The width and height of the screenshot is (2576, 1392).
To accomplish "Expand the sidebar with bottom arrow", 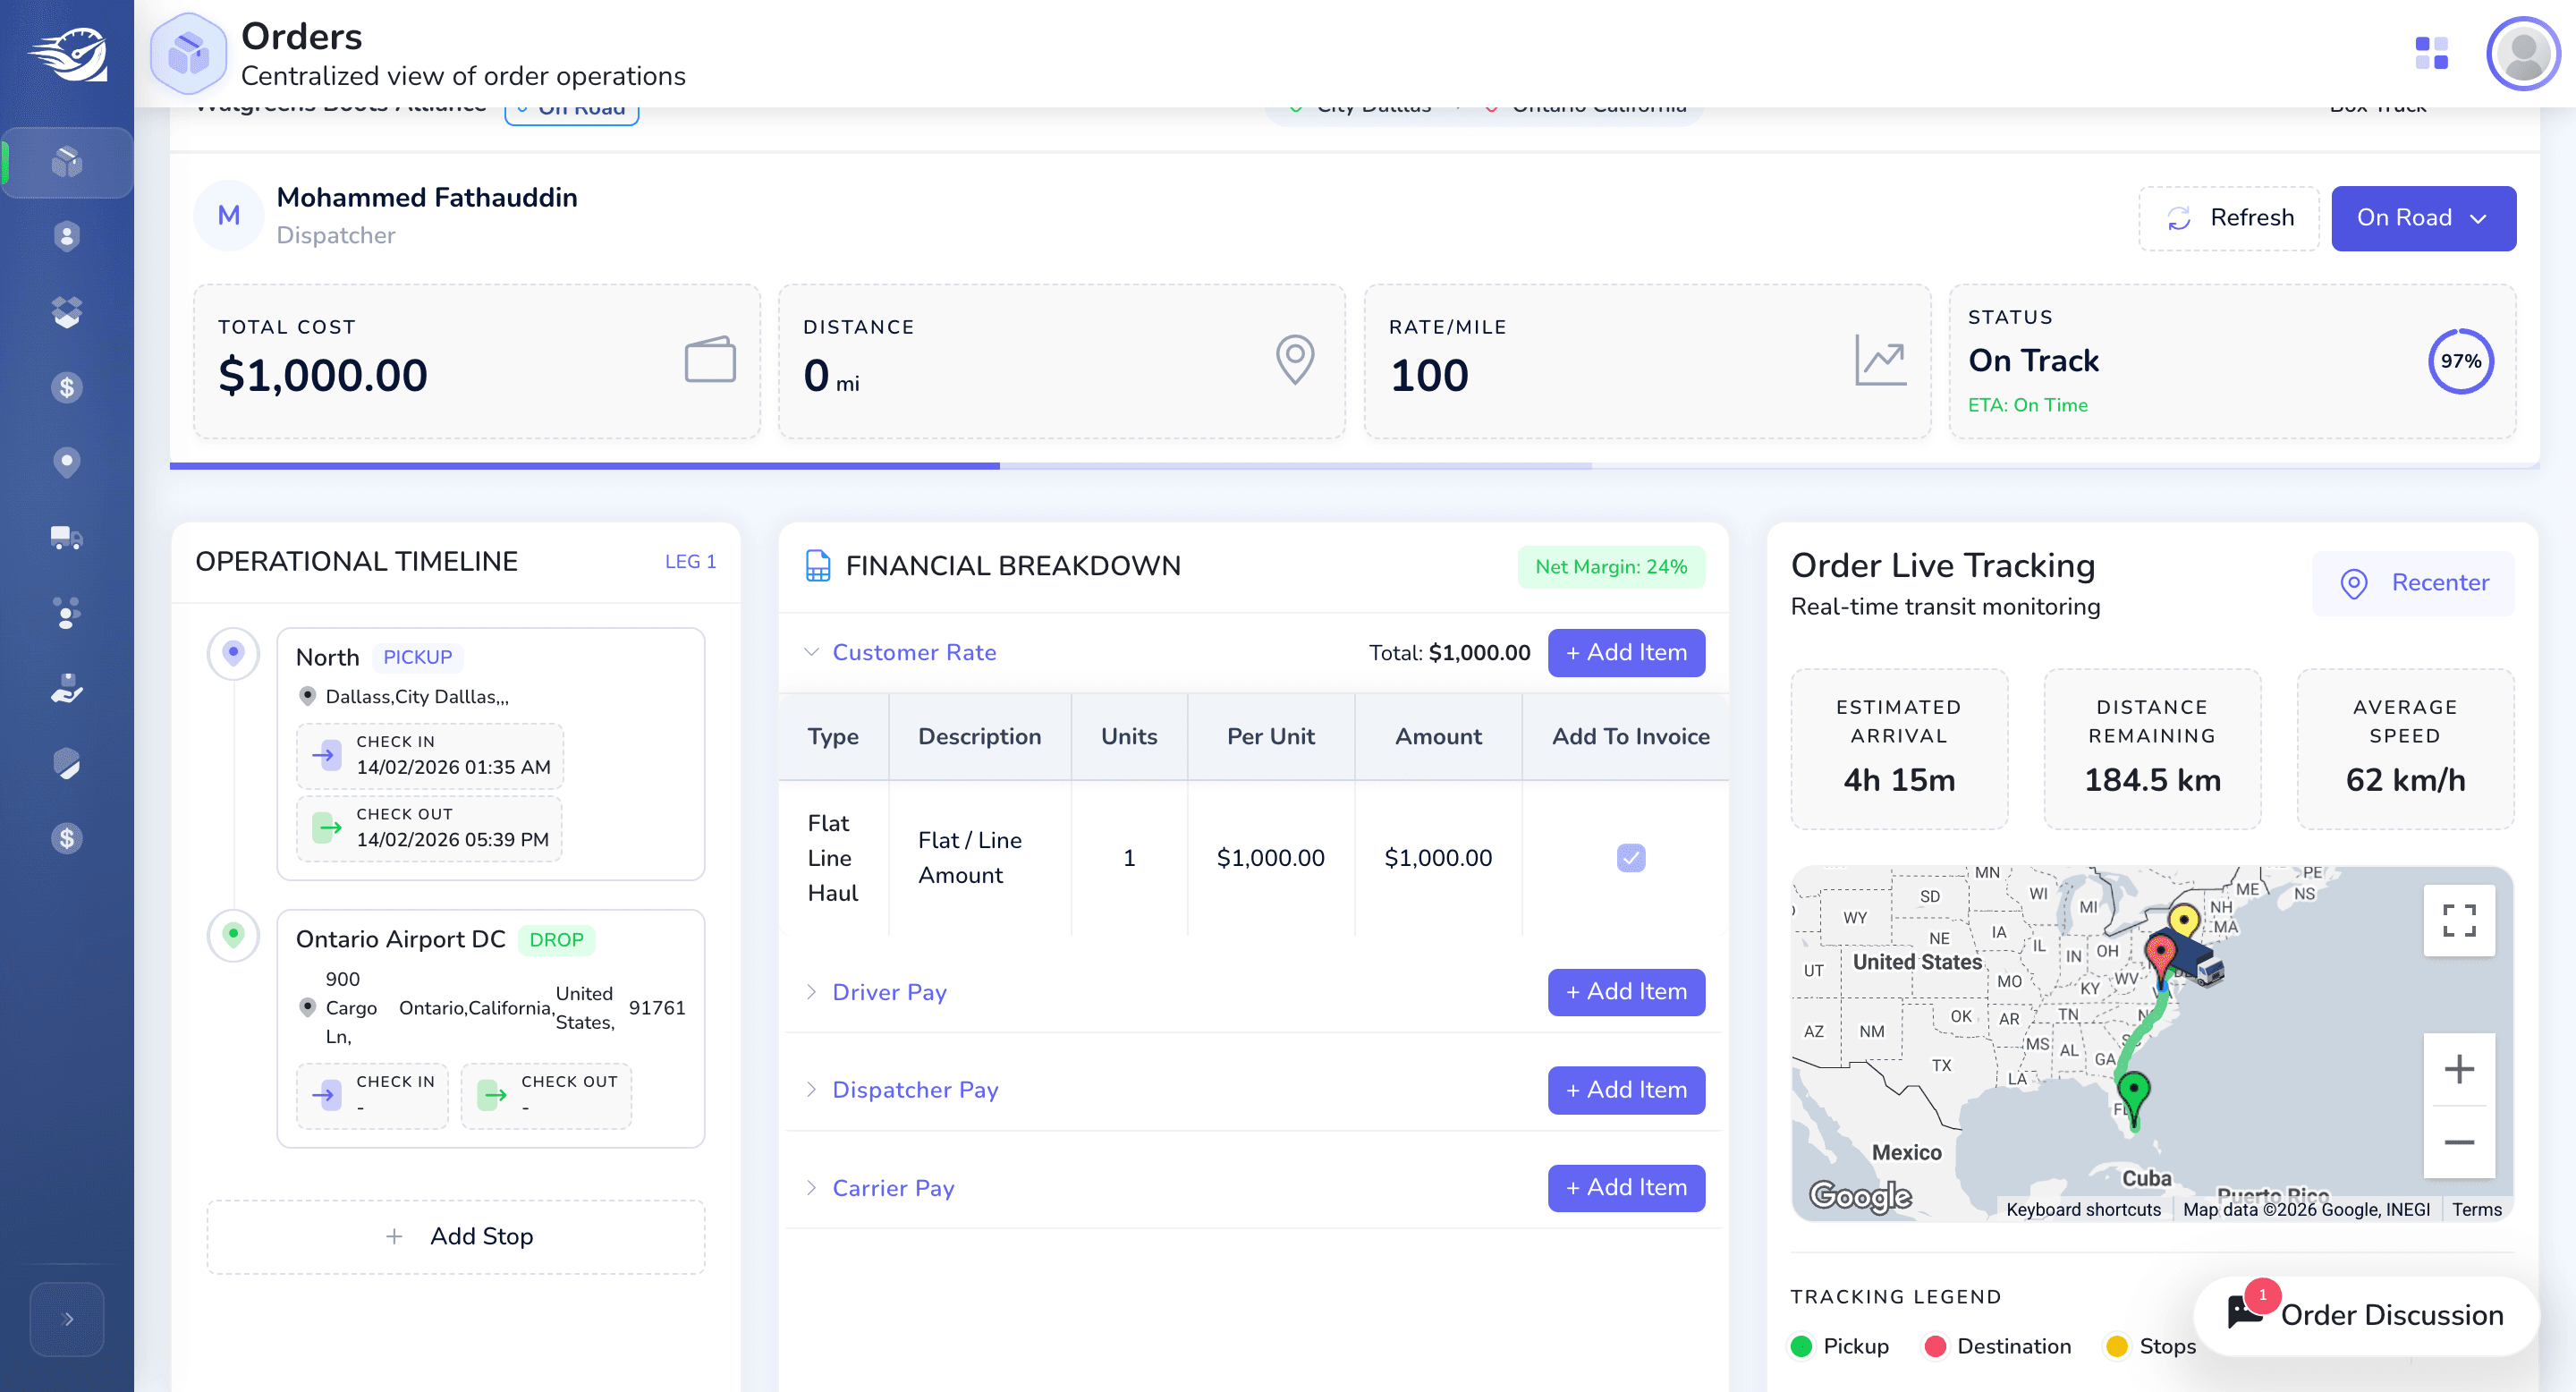I will [67, 1320].
